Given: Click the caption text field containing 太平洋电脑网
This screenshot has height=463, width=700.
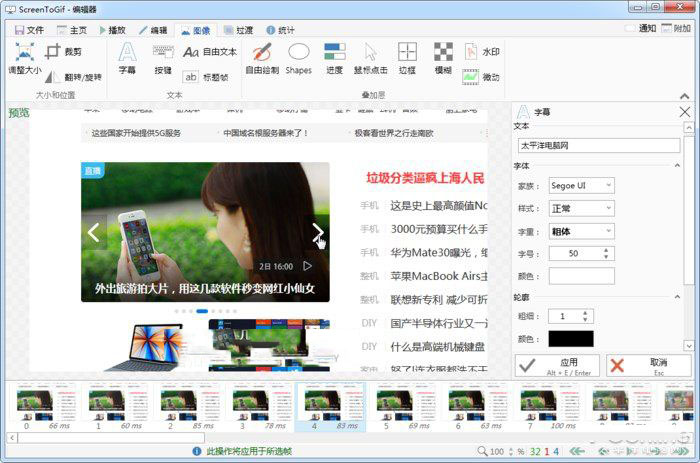Looking at the screenshot, I should tap(599, 146).
